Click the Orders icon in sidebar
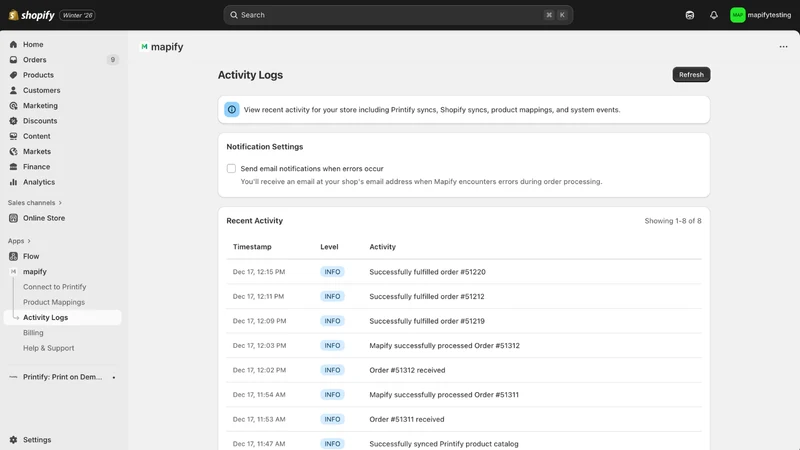This screenshot has width=800, height=450. [13, 60]
